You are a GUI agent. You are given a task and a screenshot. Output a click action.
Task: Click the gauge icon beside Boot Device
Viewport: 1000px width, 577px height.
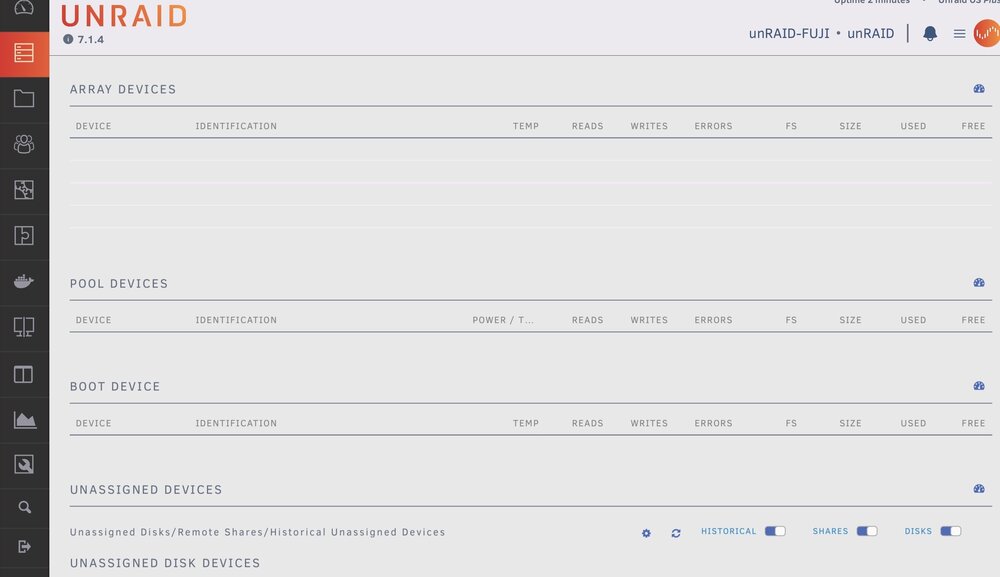pyautogui.click(x=979, y=386)
